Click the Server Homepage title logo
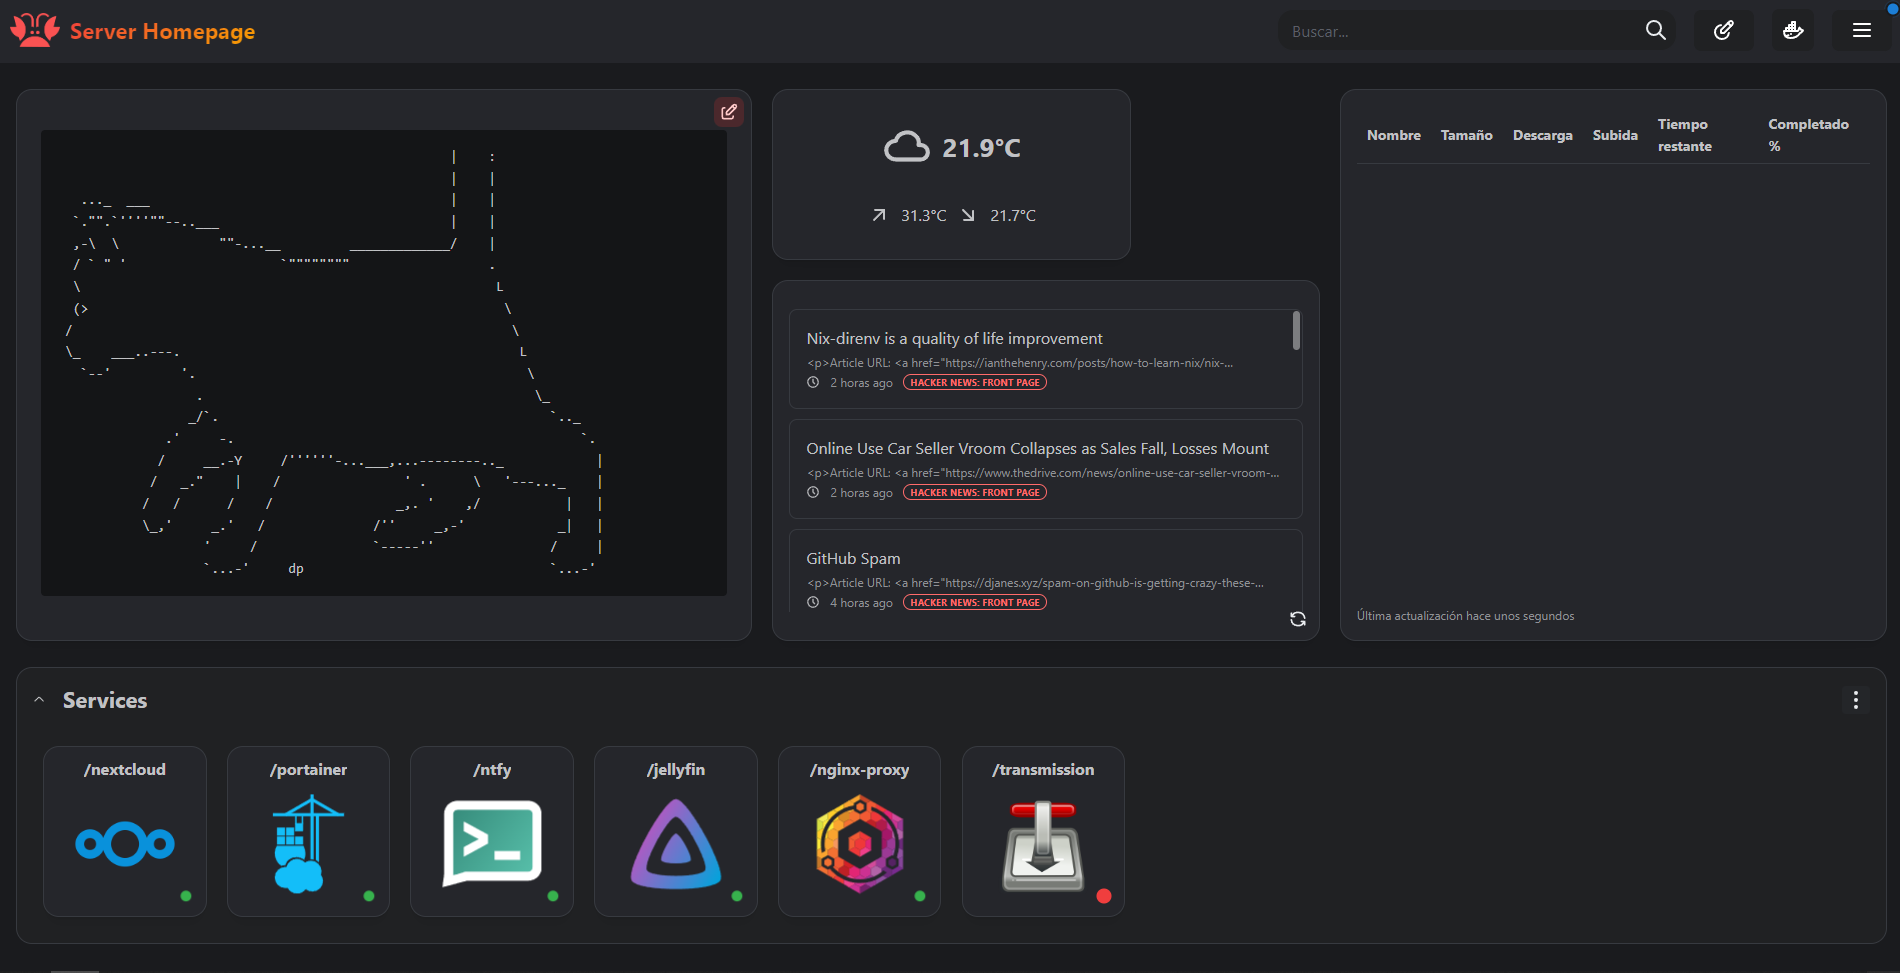This screenshot has height=973, width=1900. pyautogui.click(x=133, y=31)
